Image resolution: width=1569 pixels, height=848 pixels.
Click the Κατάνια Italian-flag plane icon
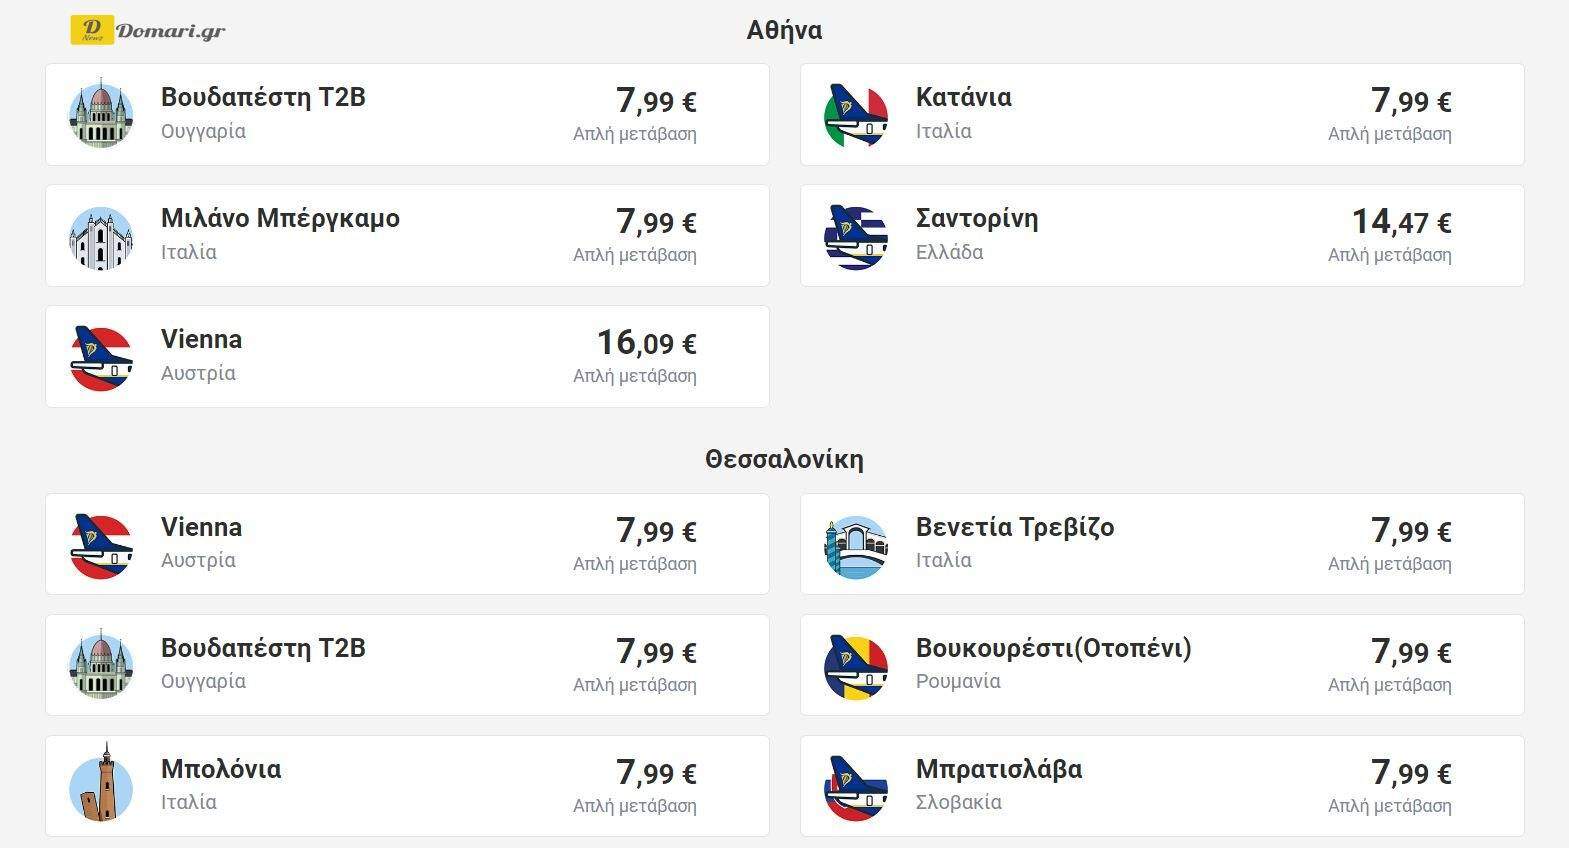coord(856,114)
